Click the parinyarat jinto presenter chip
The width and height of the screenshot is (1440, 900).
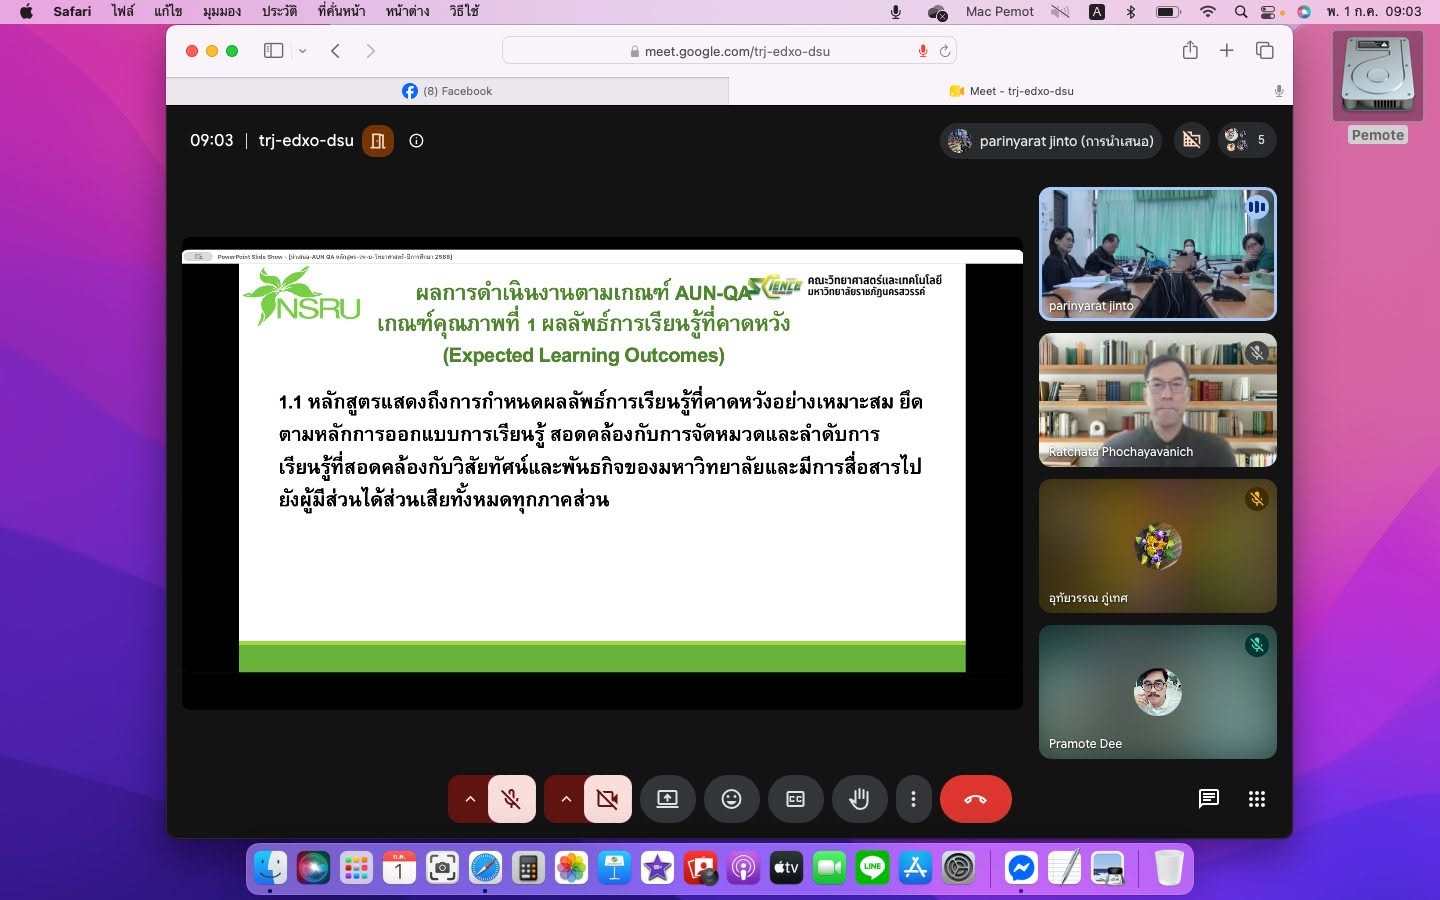1050,141
